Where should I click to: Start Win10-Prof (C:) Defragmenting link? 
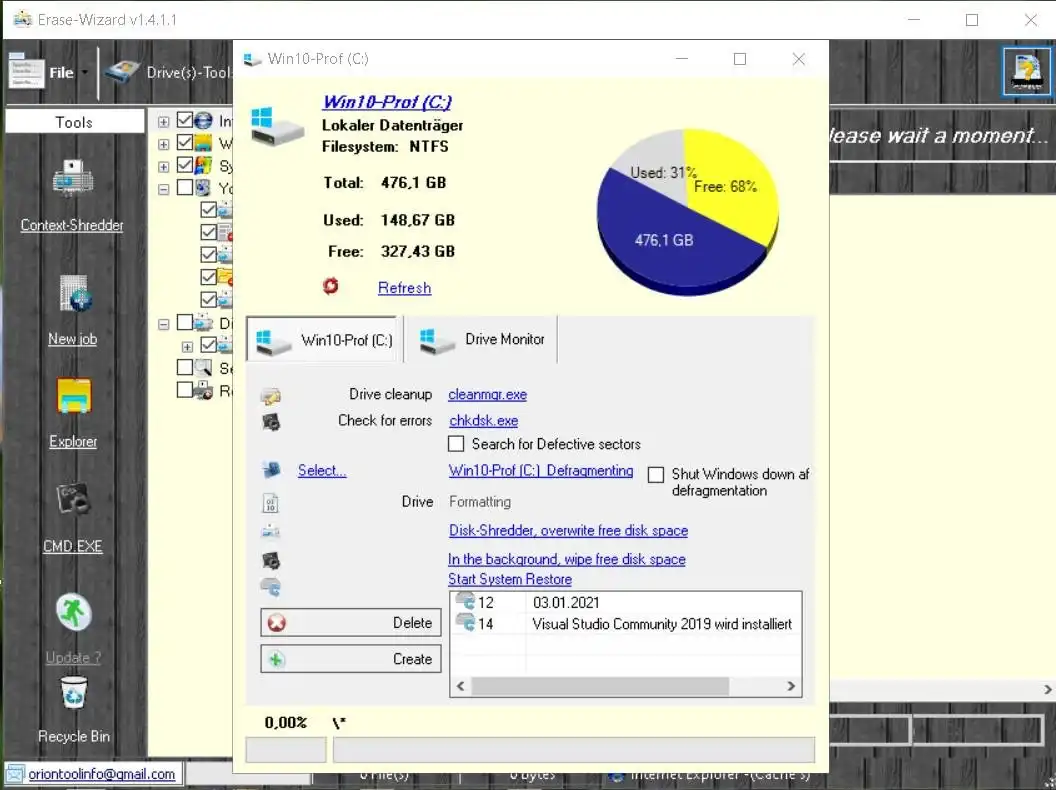point(541,470)
